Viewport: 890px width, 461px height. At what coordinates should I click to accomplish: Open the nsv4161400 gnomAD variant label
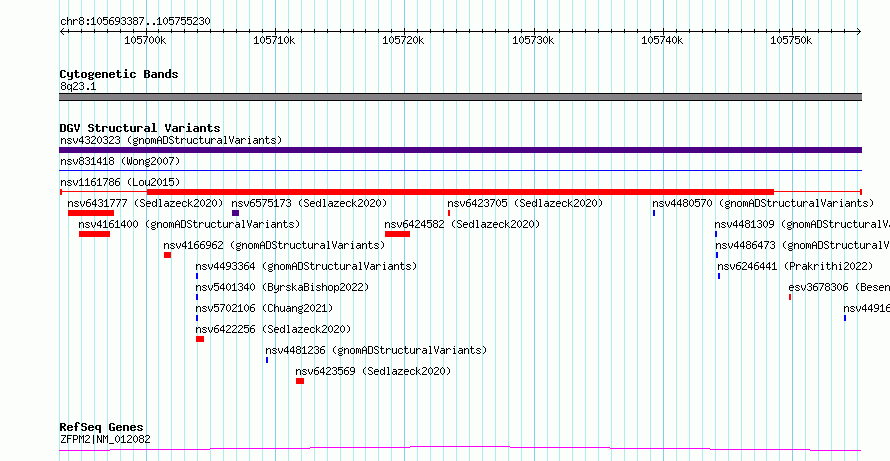click(x=190, y=224)
